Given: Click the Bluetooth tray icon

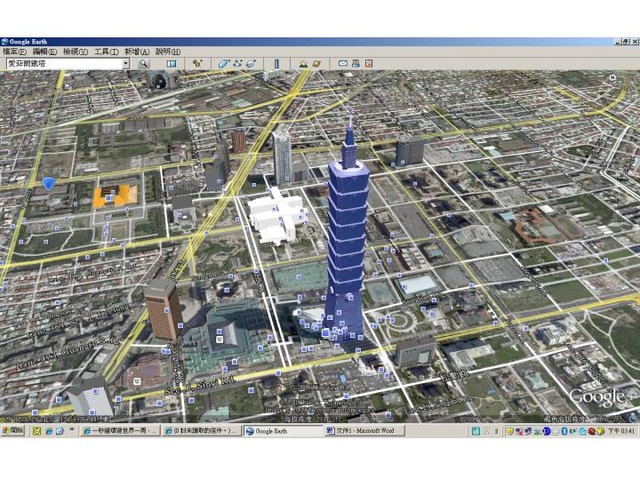Looking at the screenshot, I should coord(564,431).
